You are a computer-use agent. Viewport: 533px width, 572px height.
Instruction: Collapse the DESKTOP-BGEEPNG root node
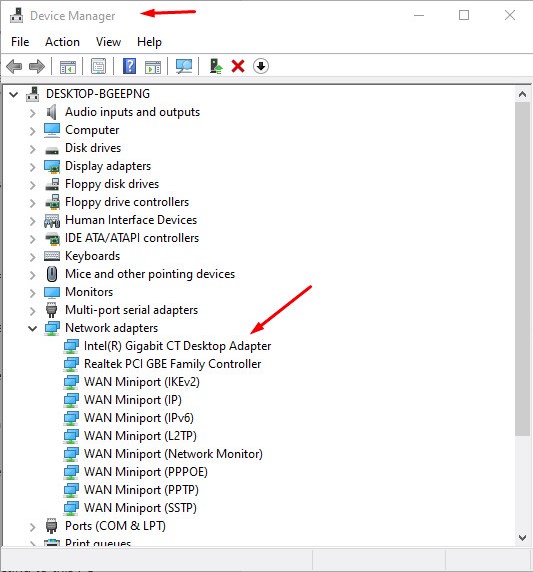click(13, 94)
